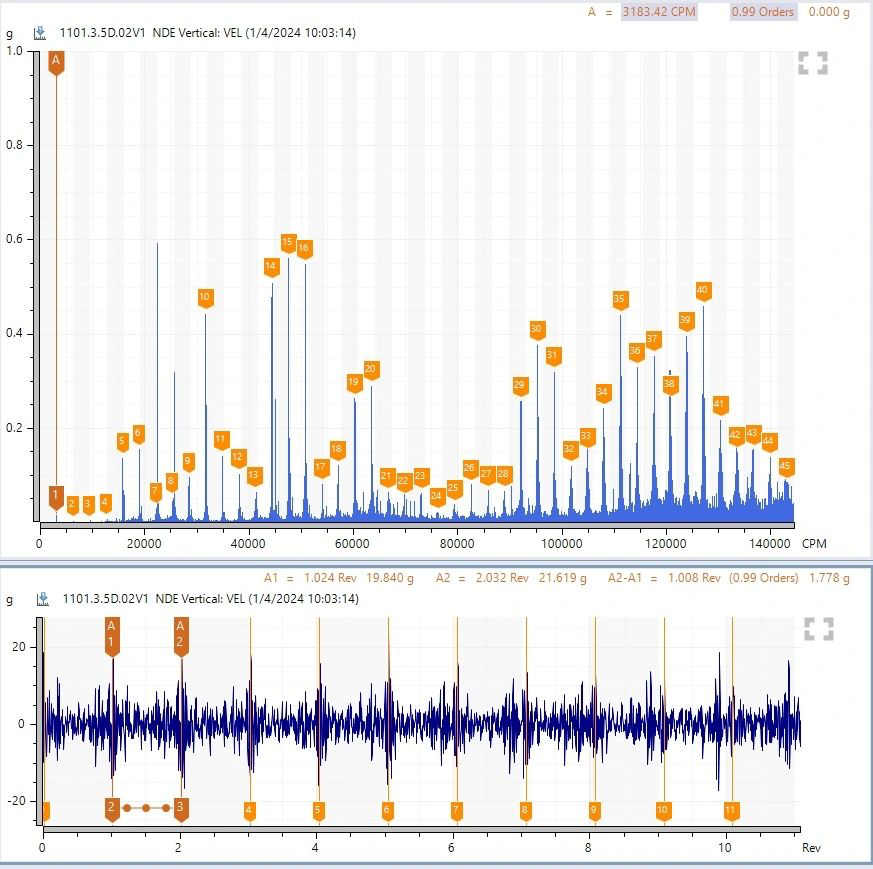Select waveform bottom marker 2
Image resolution: width=873 pixels, height=869 pixels.
pos(112,808)
